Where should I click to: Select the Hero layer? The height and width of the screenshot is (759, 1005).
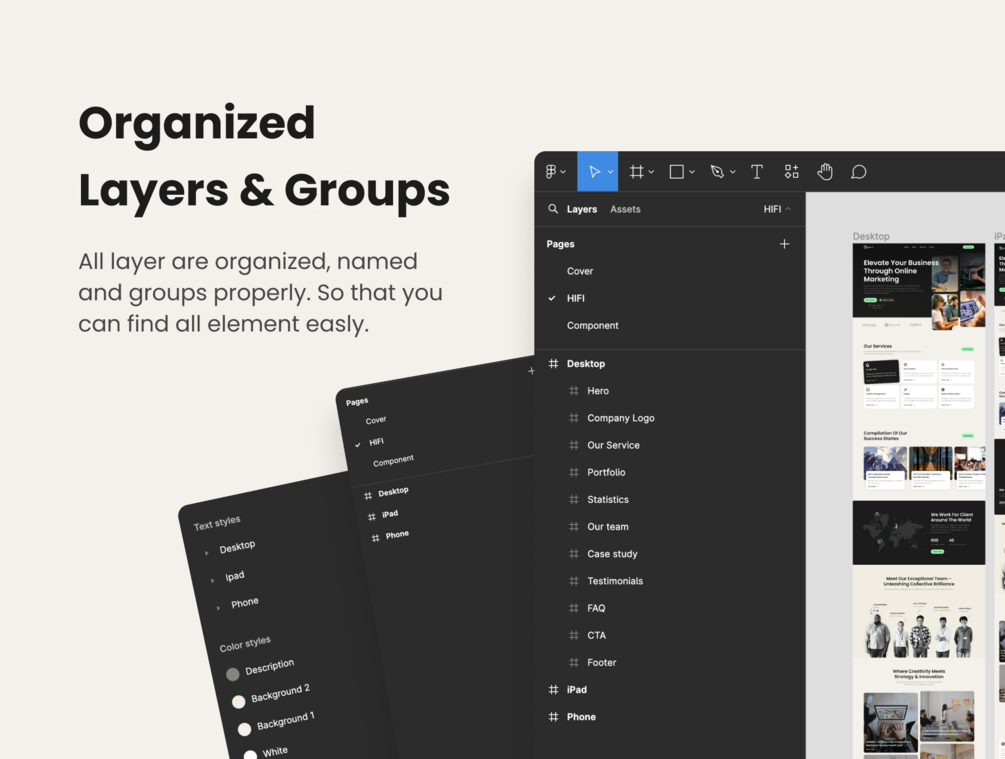pyautogui.click(x=598, y=390)
